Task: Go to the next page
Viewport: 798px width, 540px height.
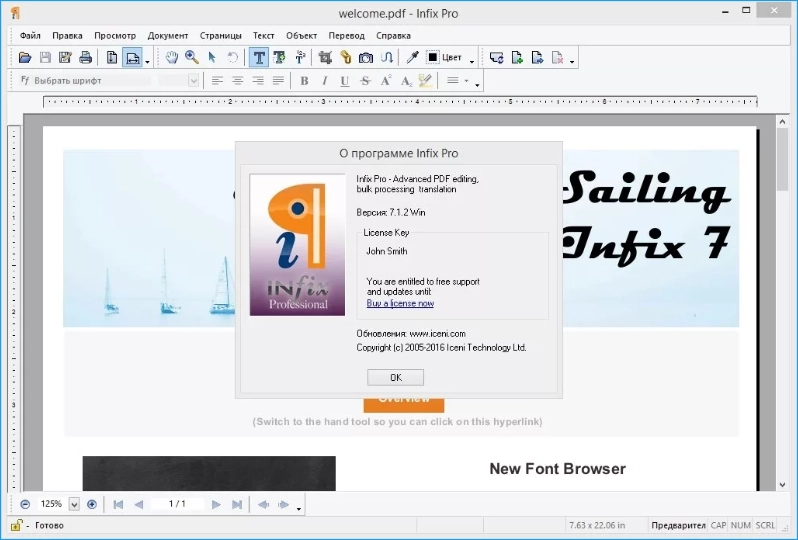Action: coord(216,504)
